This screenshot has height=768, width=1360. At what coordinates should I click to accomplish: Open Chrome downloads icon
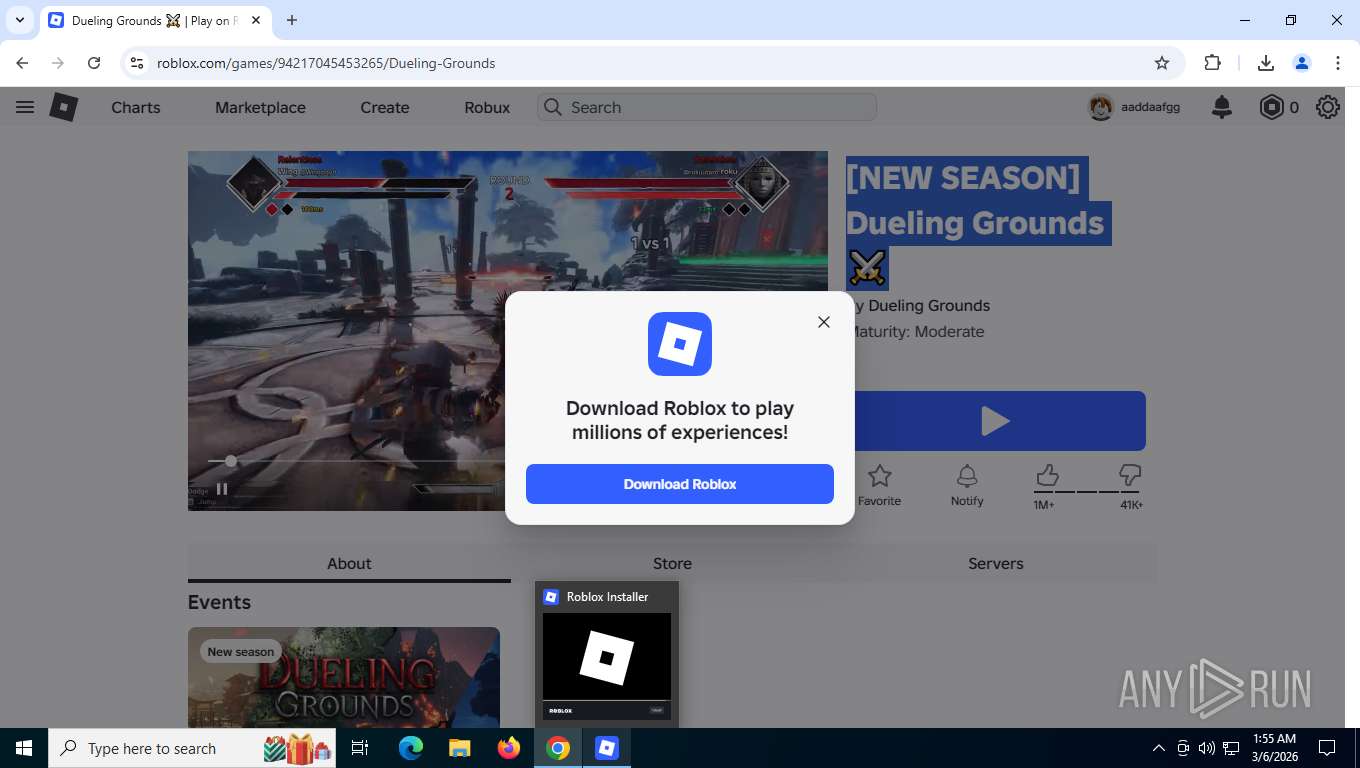(1266, 63)
